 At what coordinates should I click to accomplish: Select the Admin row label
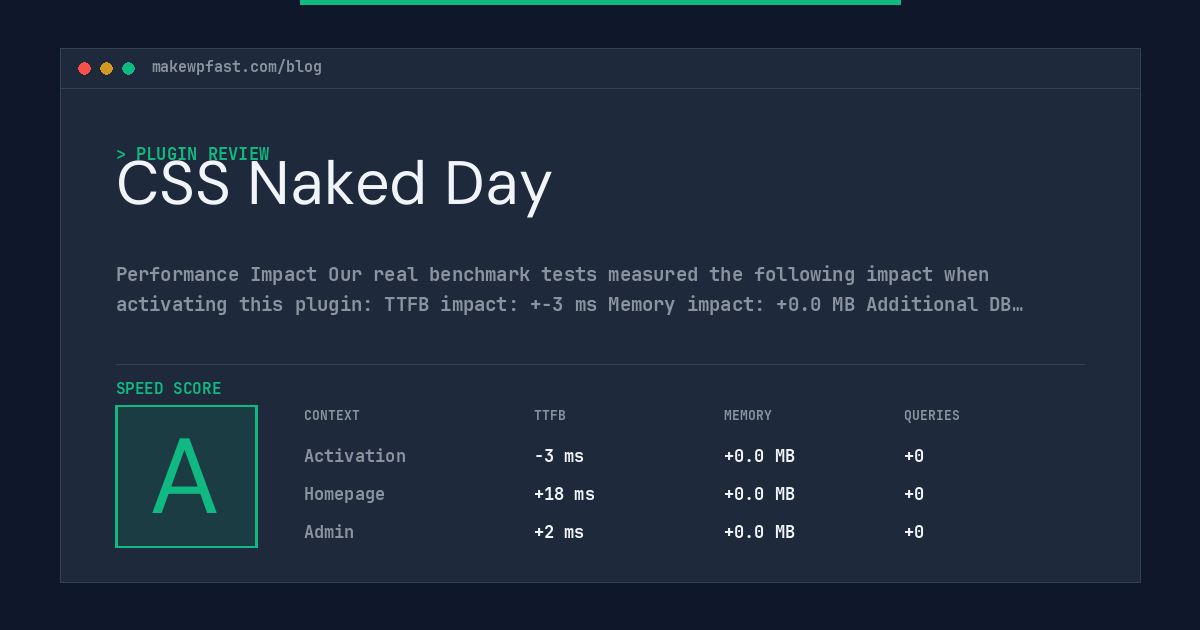329,532
